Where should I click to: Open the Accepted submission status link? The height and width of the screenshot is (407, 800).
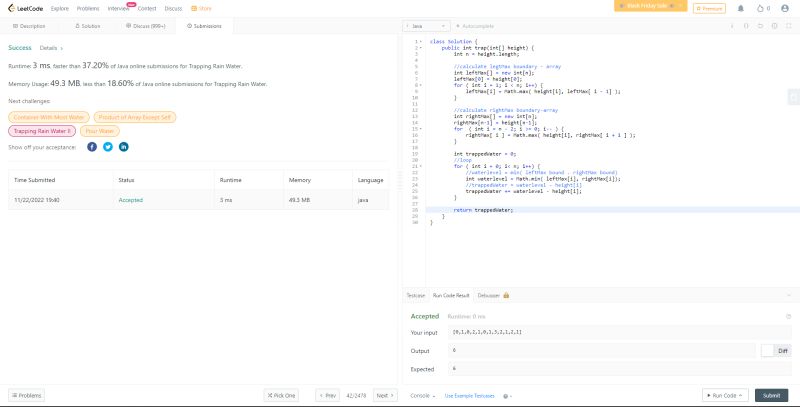131,200
